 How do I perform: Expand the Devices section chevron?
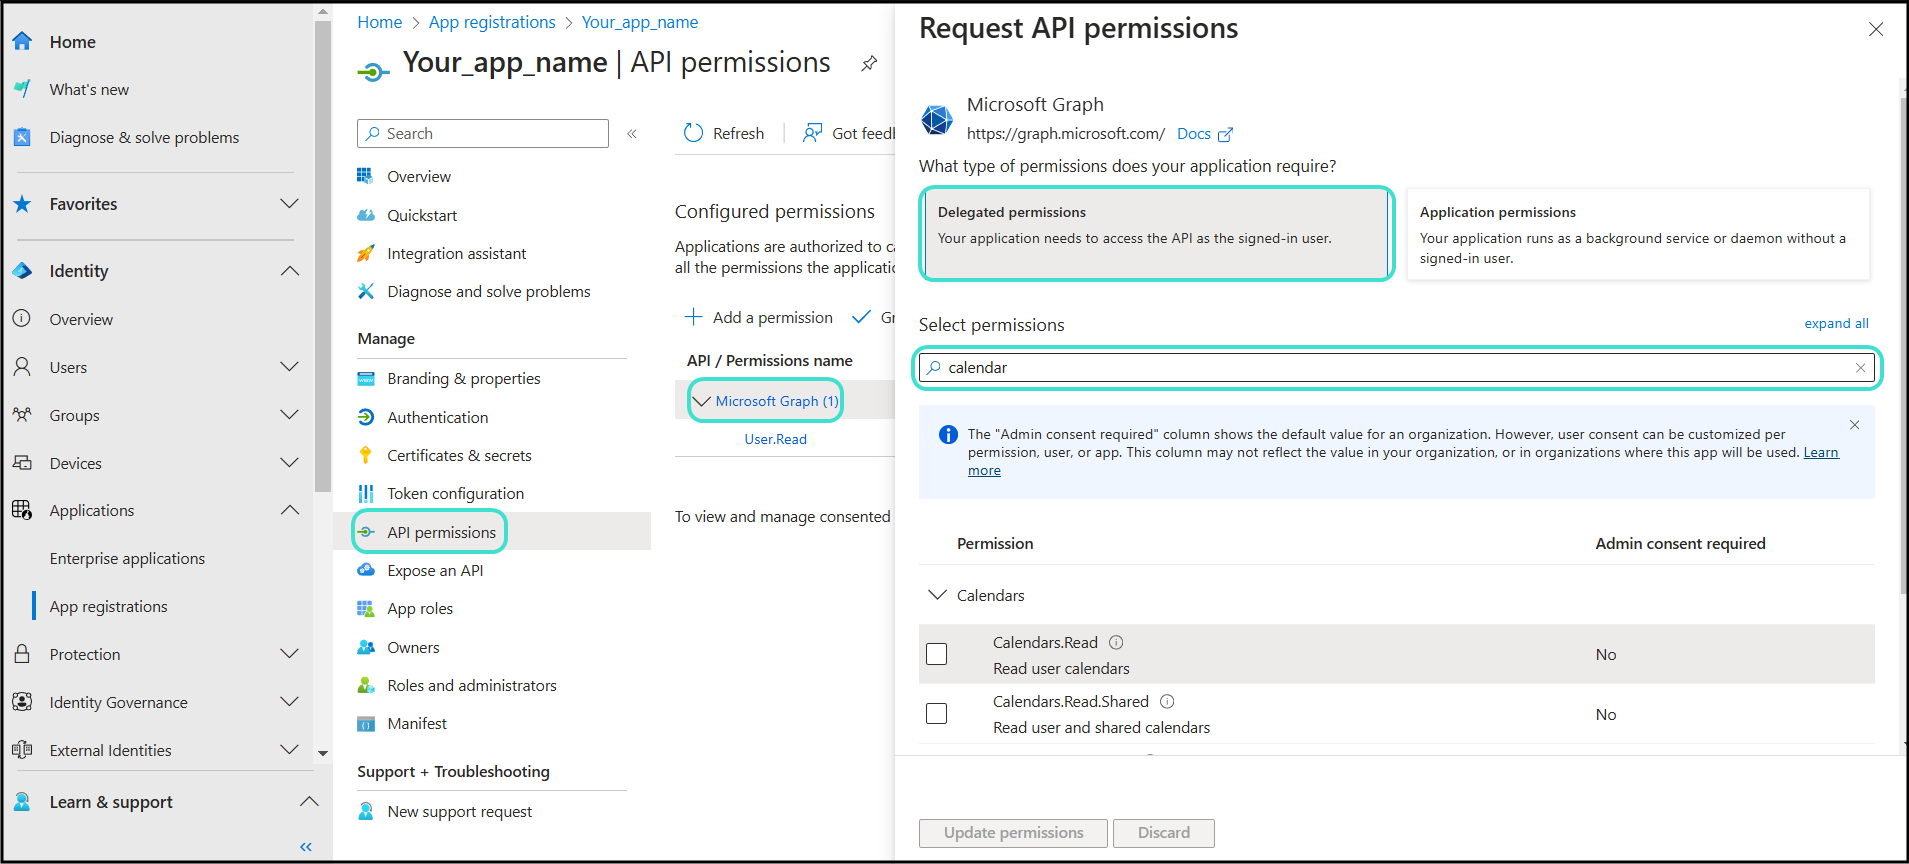click(289, 463)
